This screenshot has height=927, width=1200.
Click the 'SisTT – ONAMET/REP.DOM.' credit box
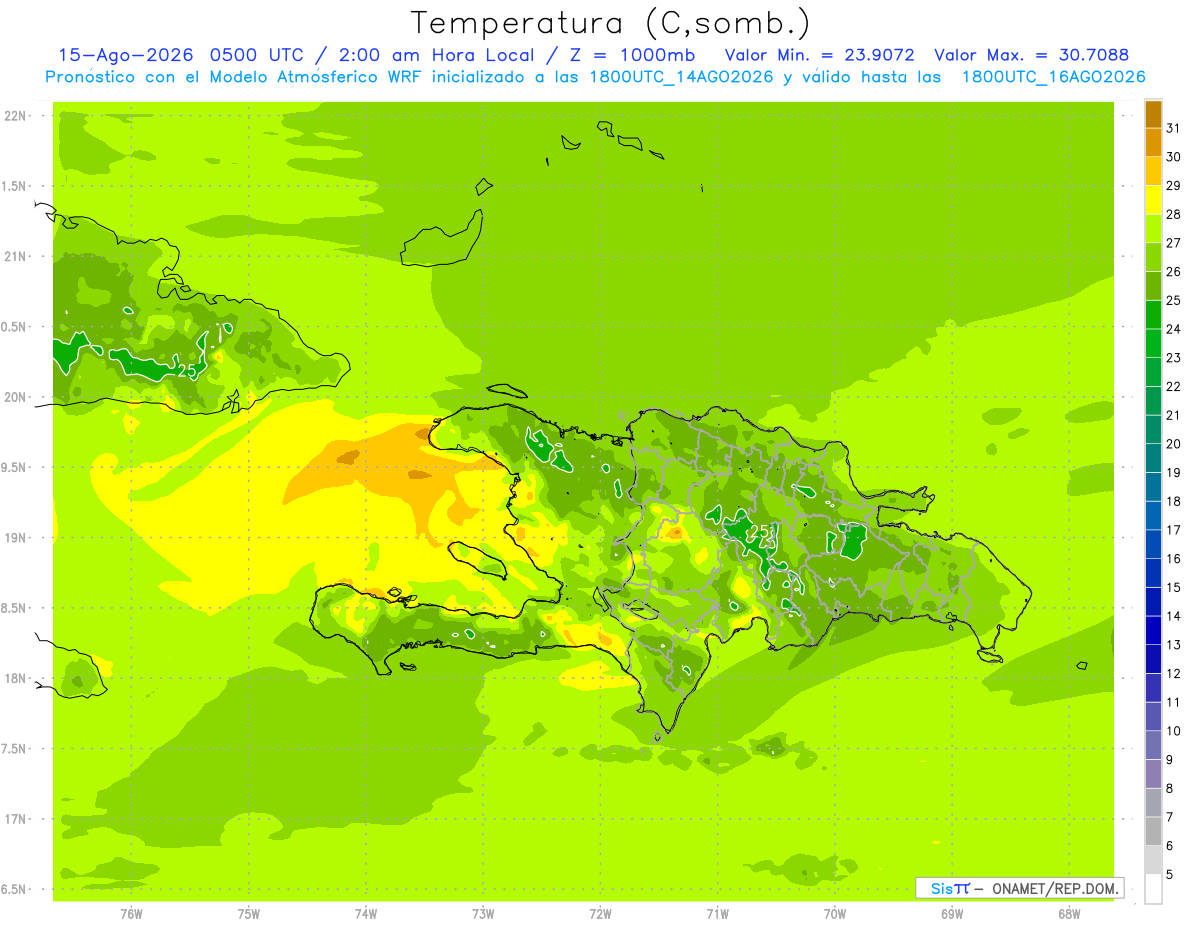[1019, 888]
